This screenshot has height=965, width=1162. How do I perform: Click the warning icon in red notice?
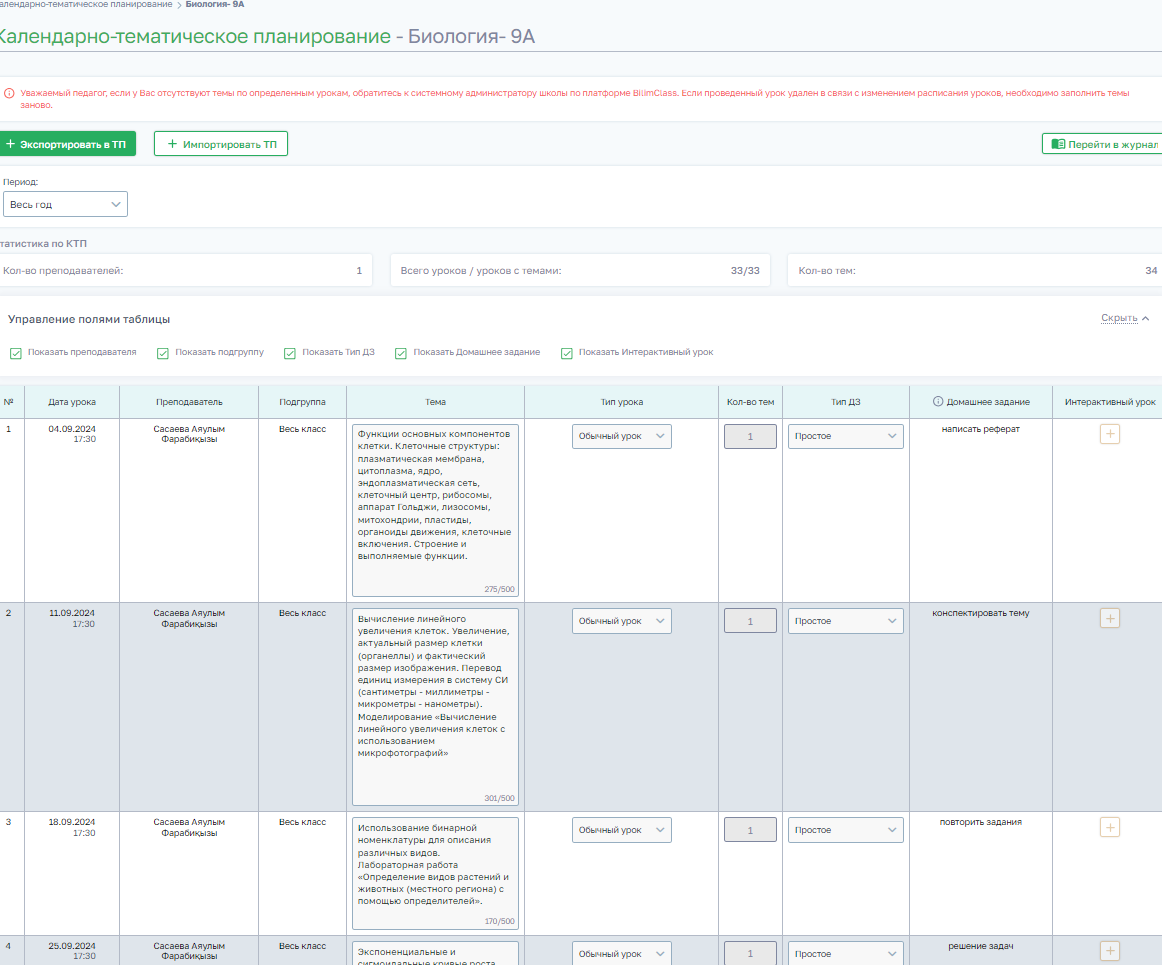tap(9, 93)
